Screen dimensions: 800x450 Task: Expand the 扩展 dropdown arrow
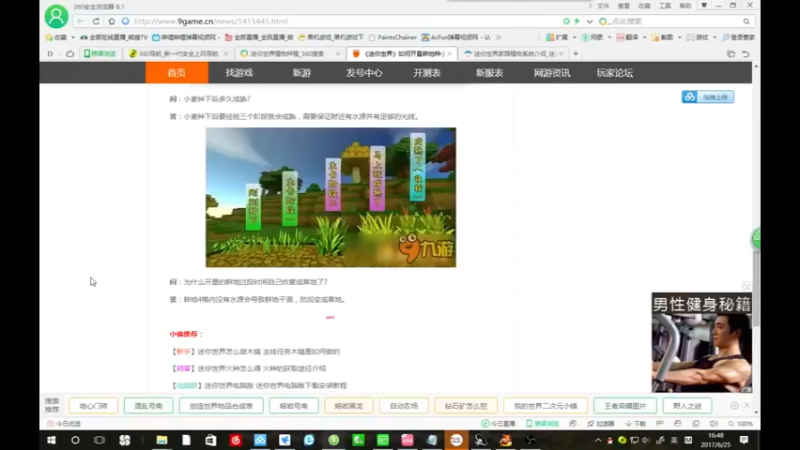tap(574, 37)
